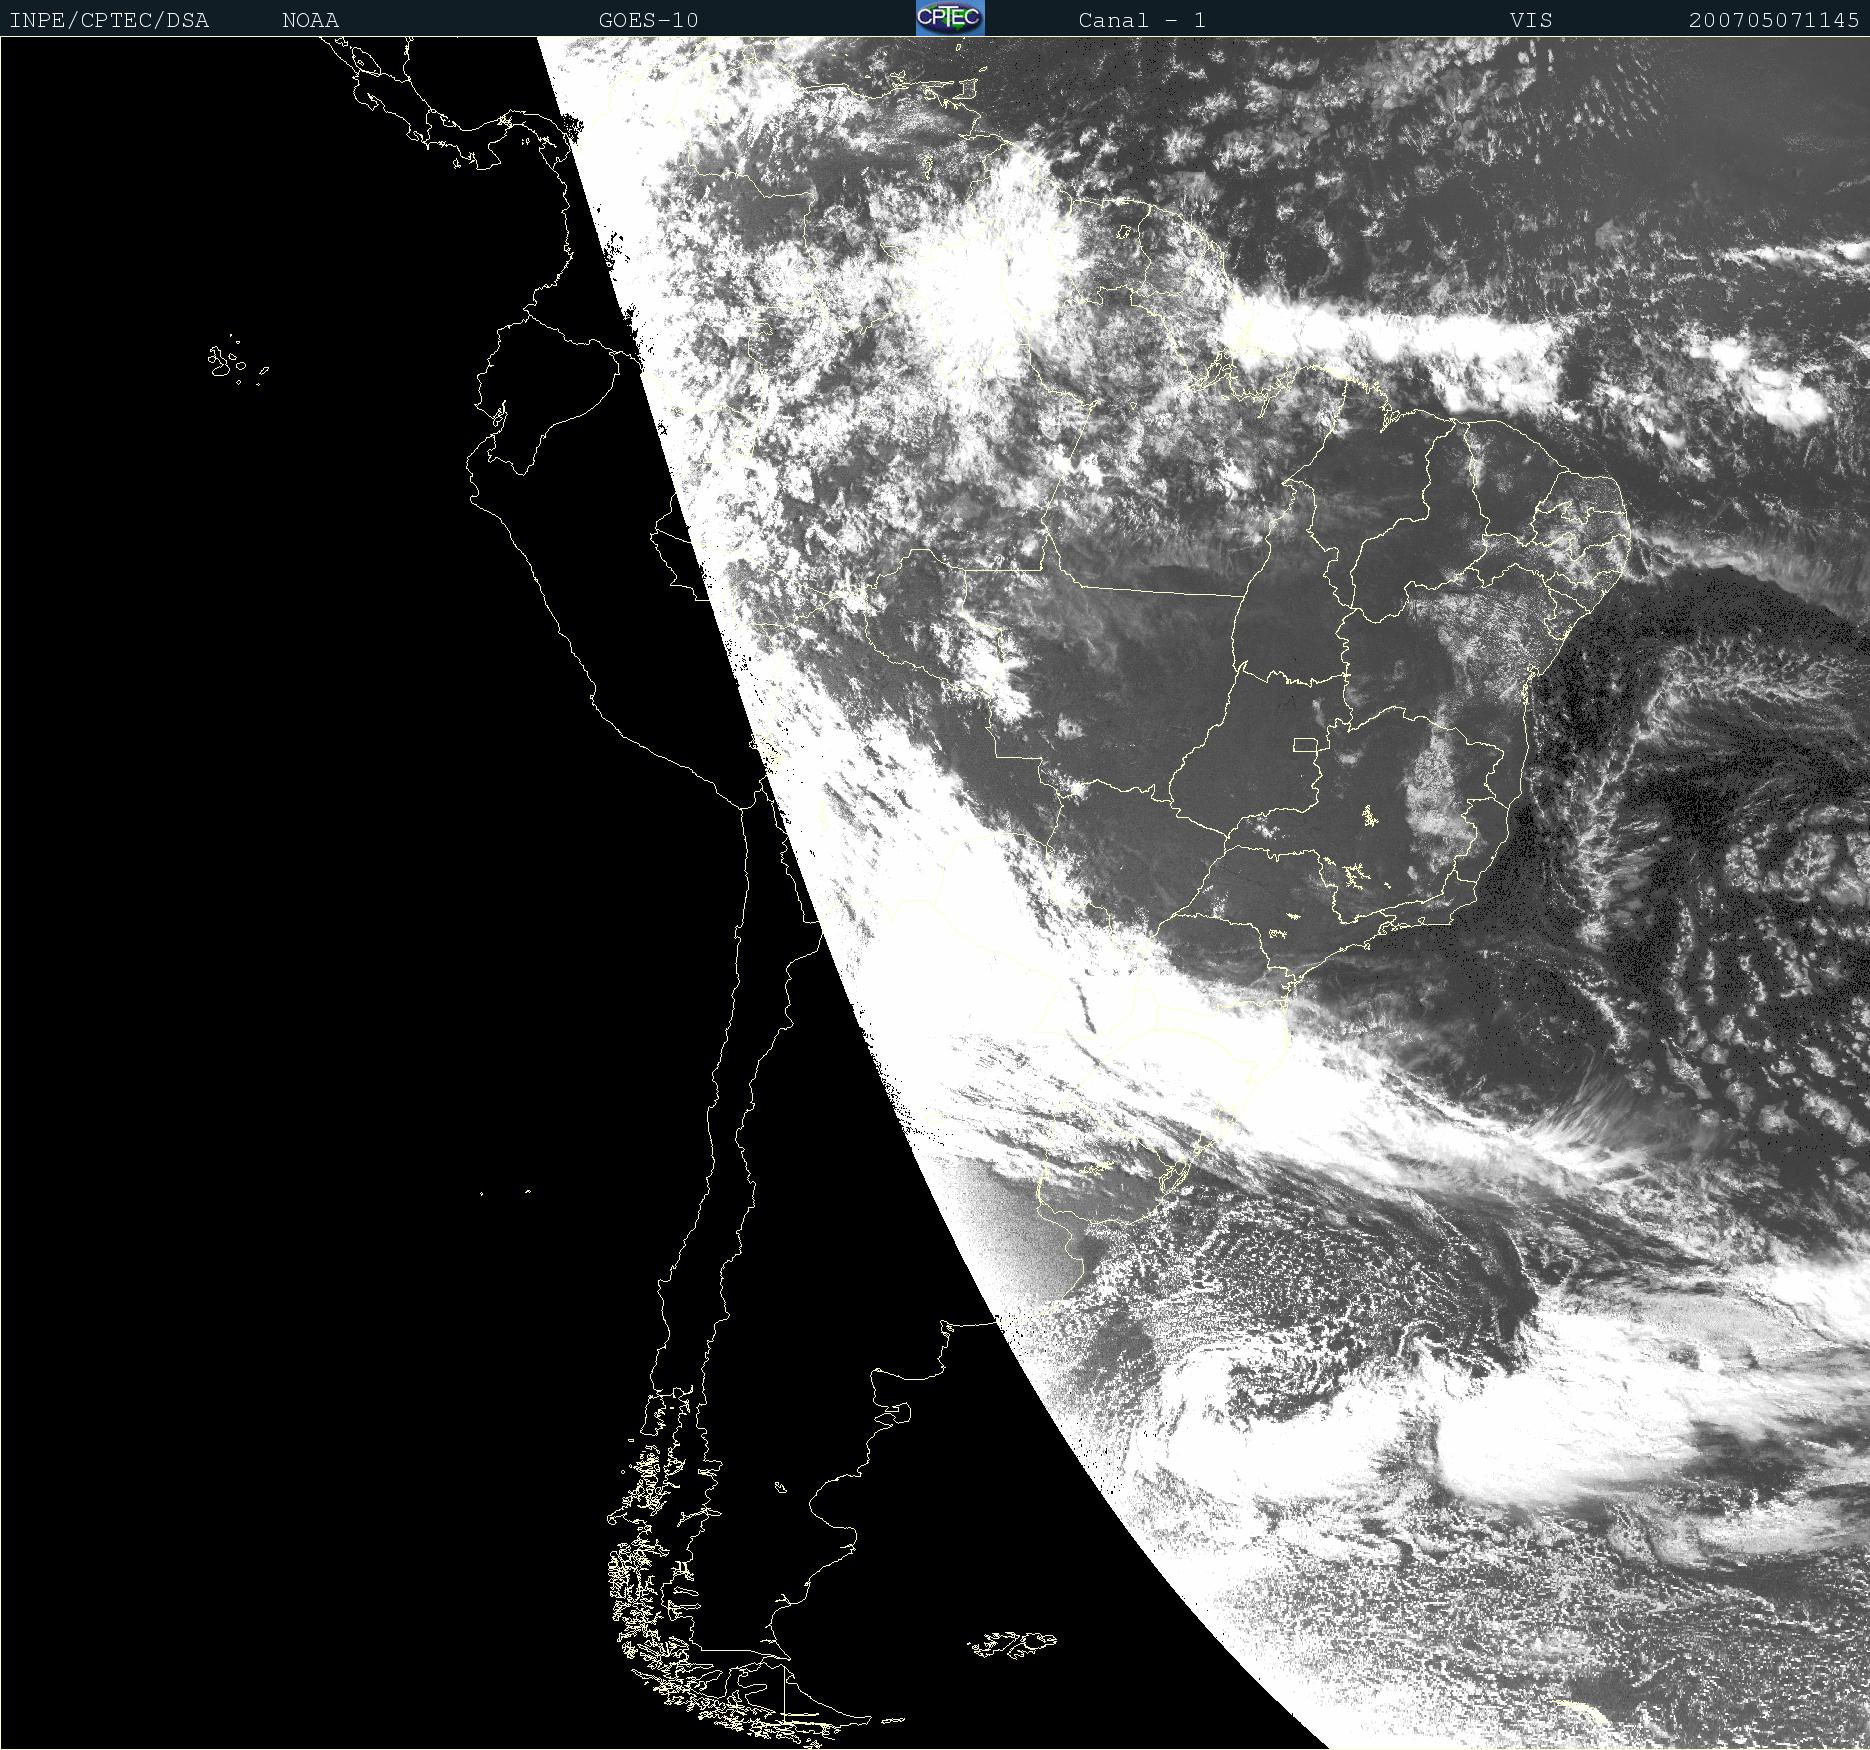Click the 200705071145 timestamp
Screen dimensions: 1870x1750
(x=1774, y=20)
